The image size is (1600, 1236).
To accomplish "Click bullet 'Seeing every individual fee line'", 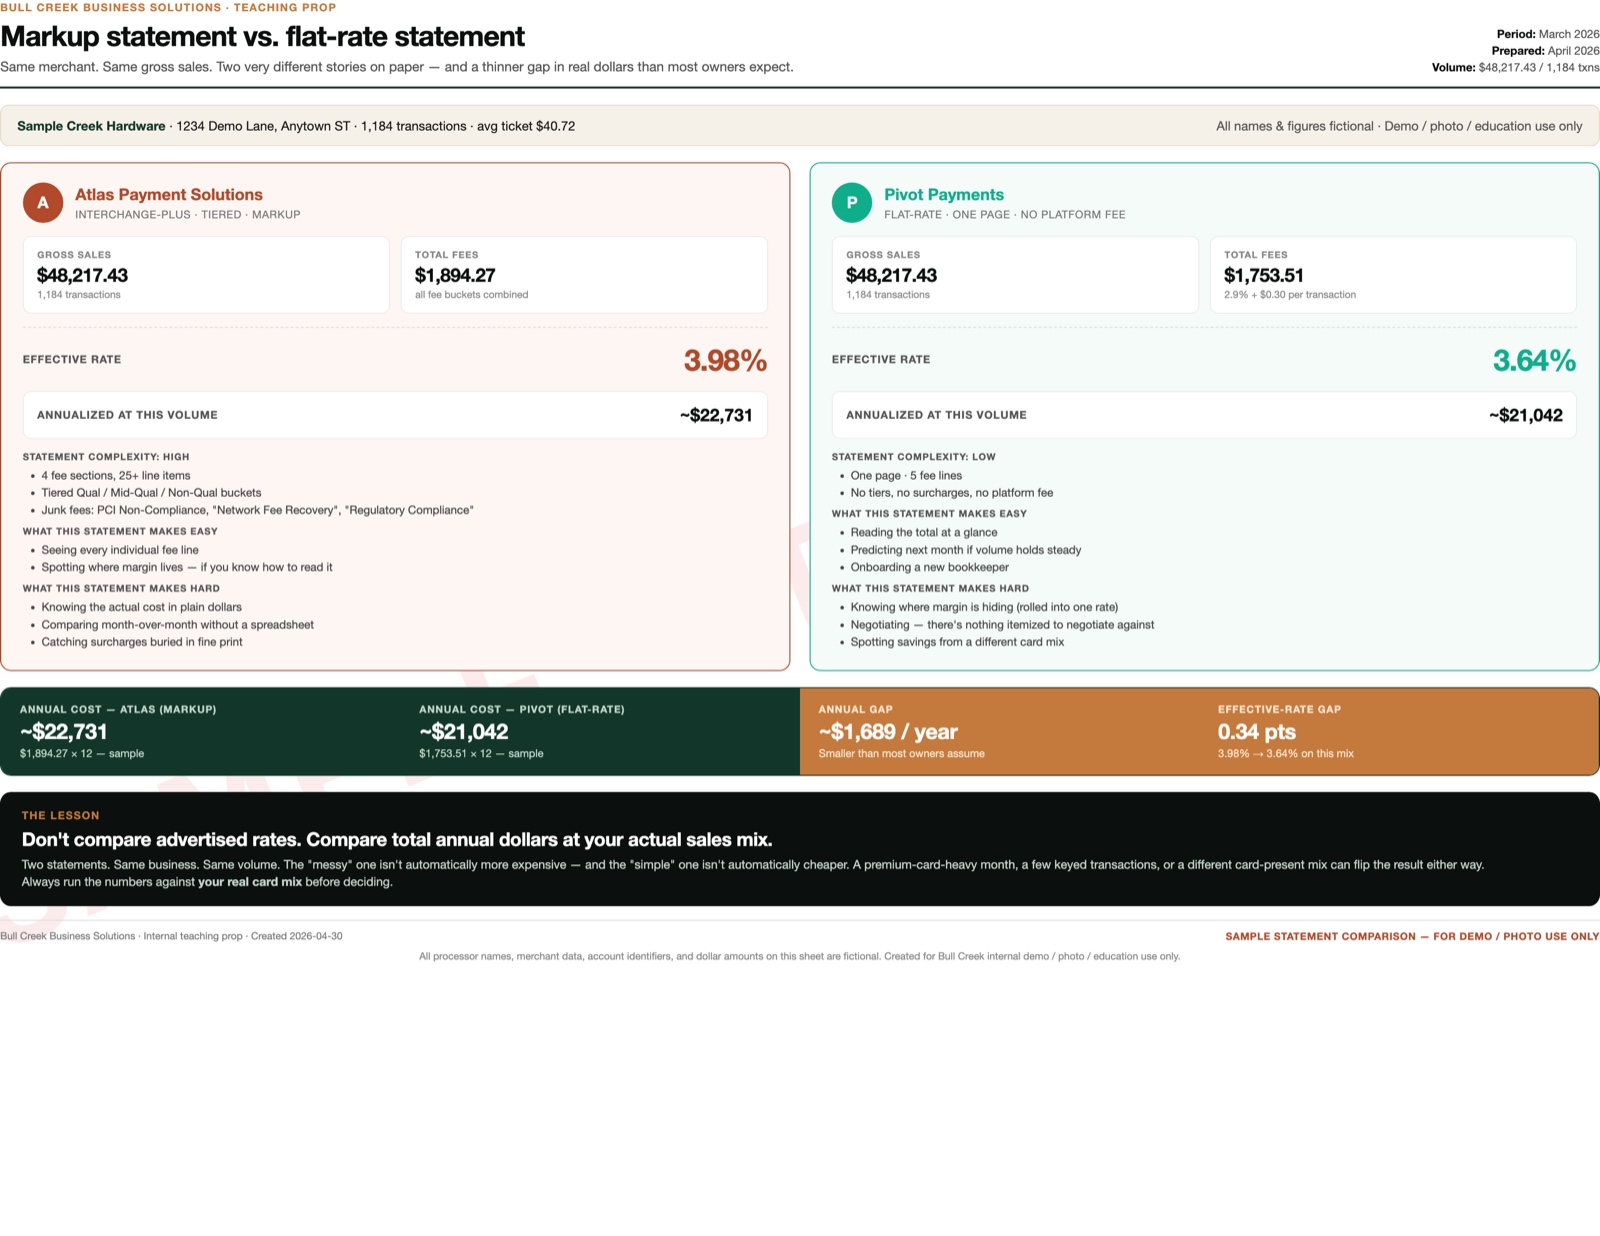I will pos(120,550).
